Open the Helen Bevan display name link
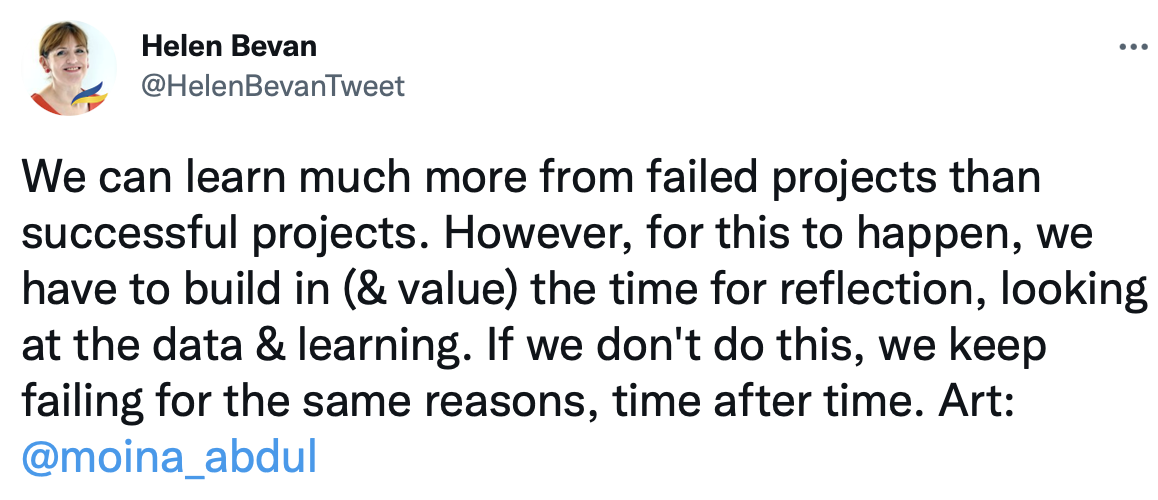 (x=229, y=47)
